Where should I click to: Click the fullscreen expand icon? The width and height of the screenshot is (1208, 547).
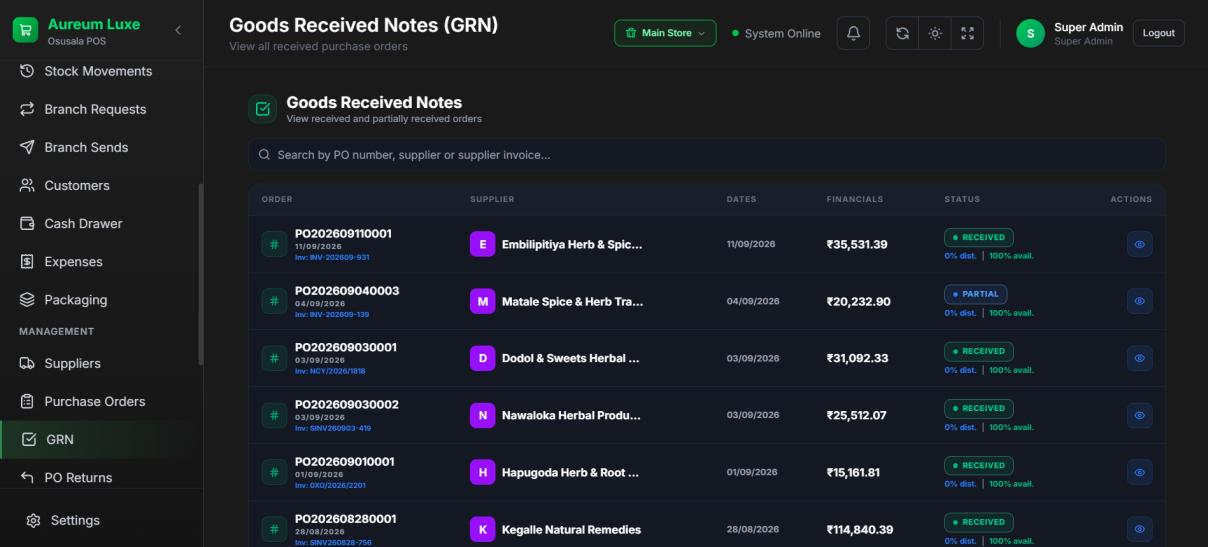point(967,33)
